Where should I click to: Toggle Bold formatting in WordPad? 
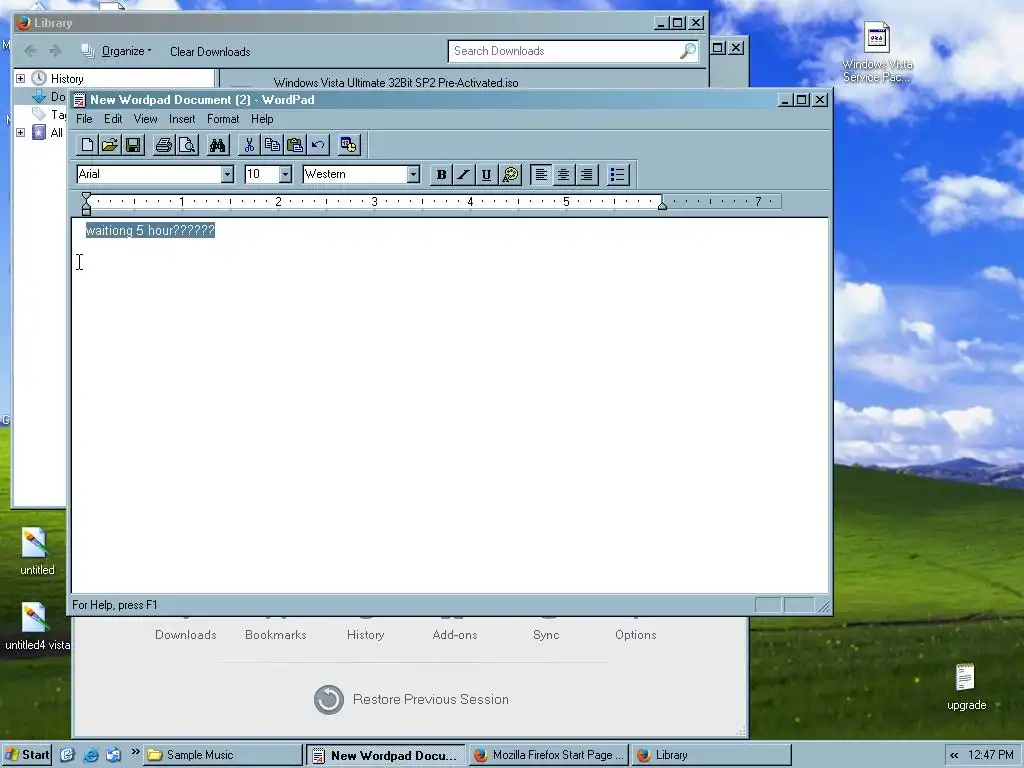click(441, 174)
